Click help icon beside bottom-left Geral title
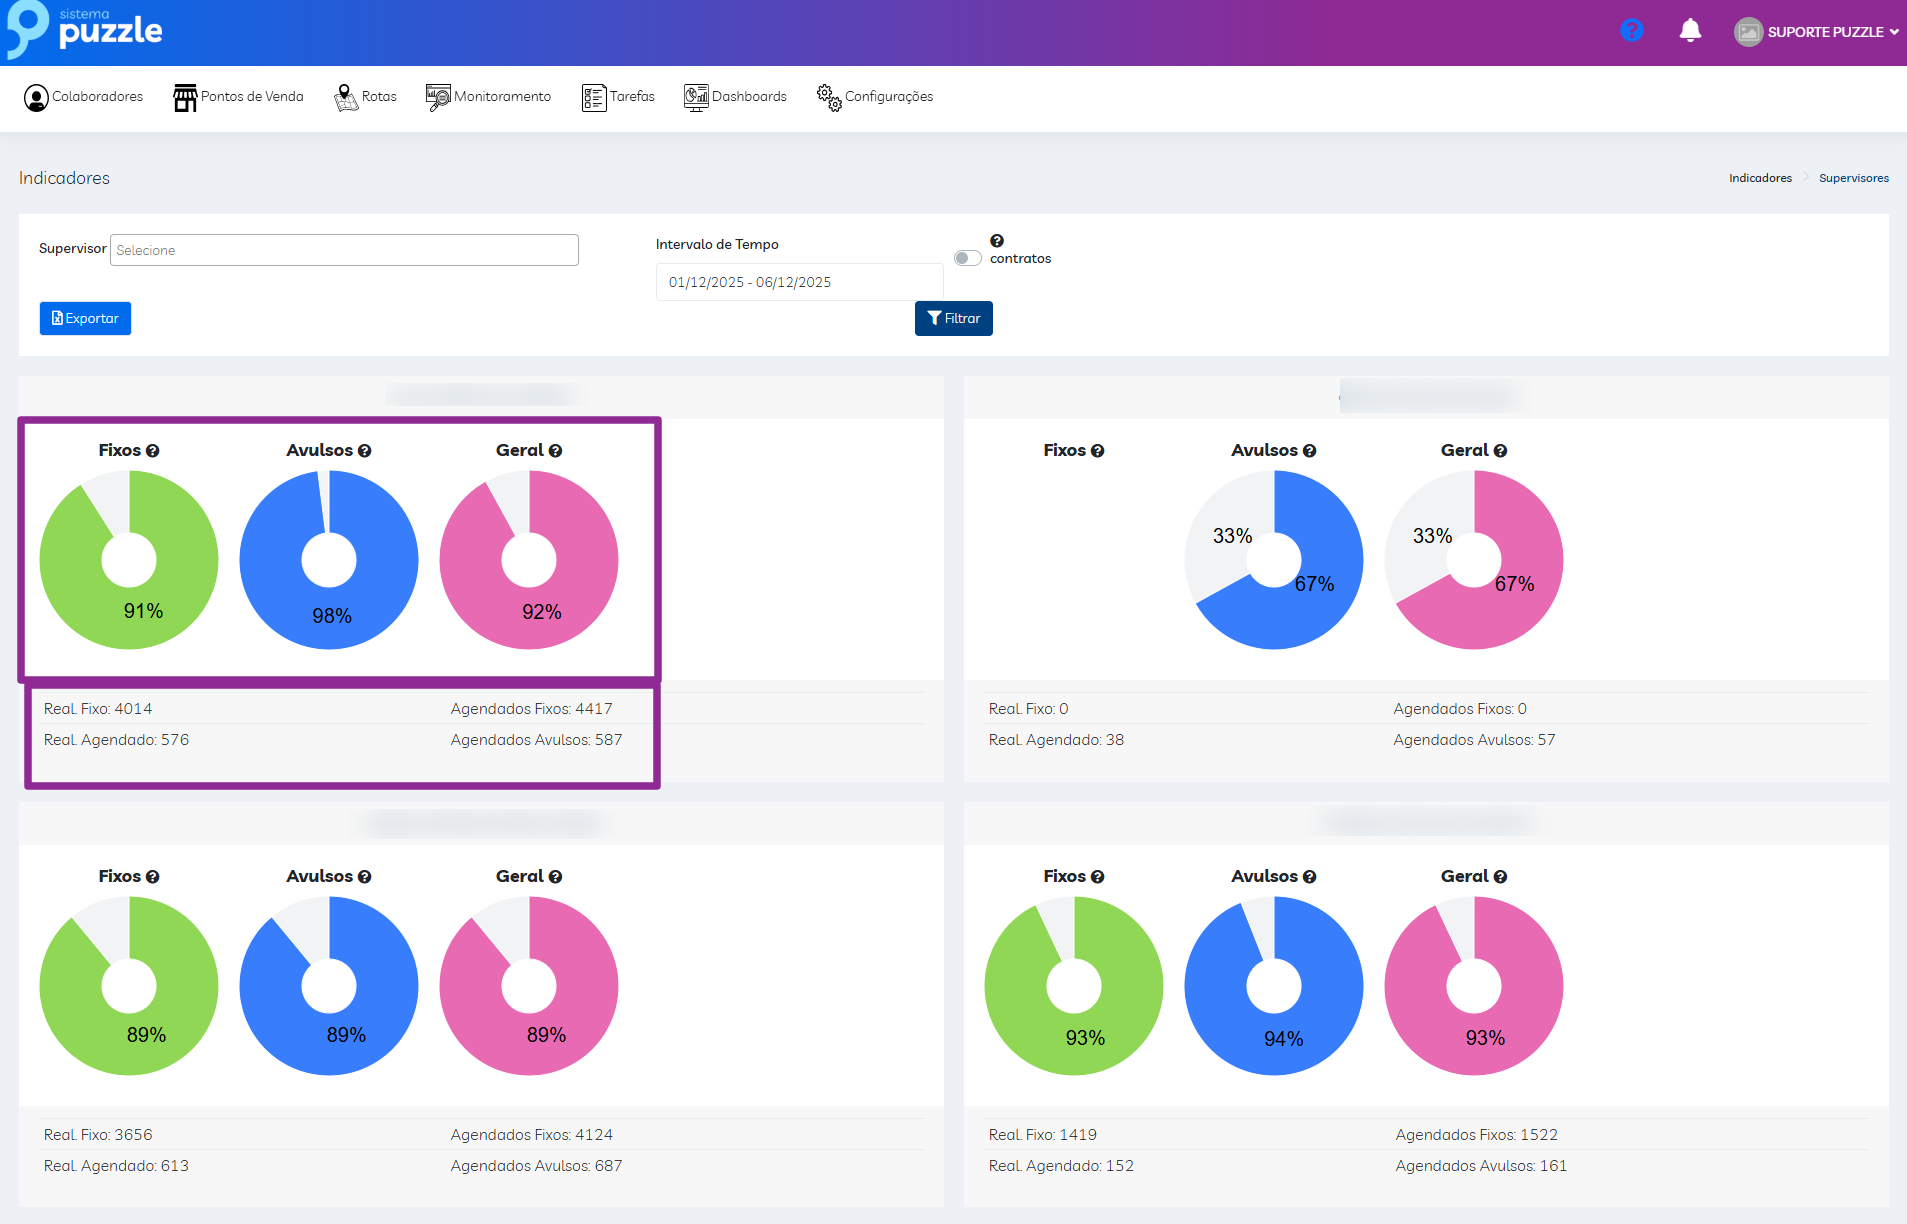The width and height of the screenshot is (1907, 1224). click(556, 877)
